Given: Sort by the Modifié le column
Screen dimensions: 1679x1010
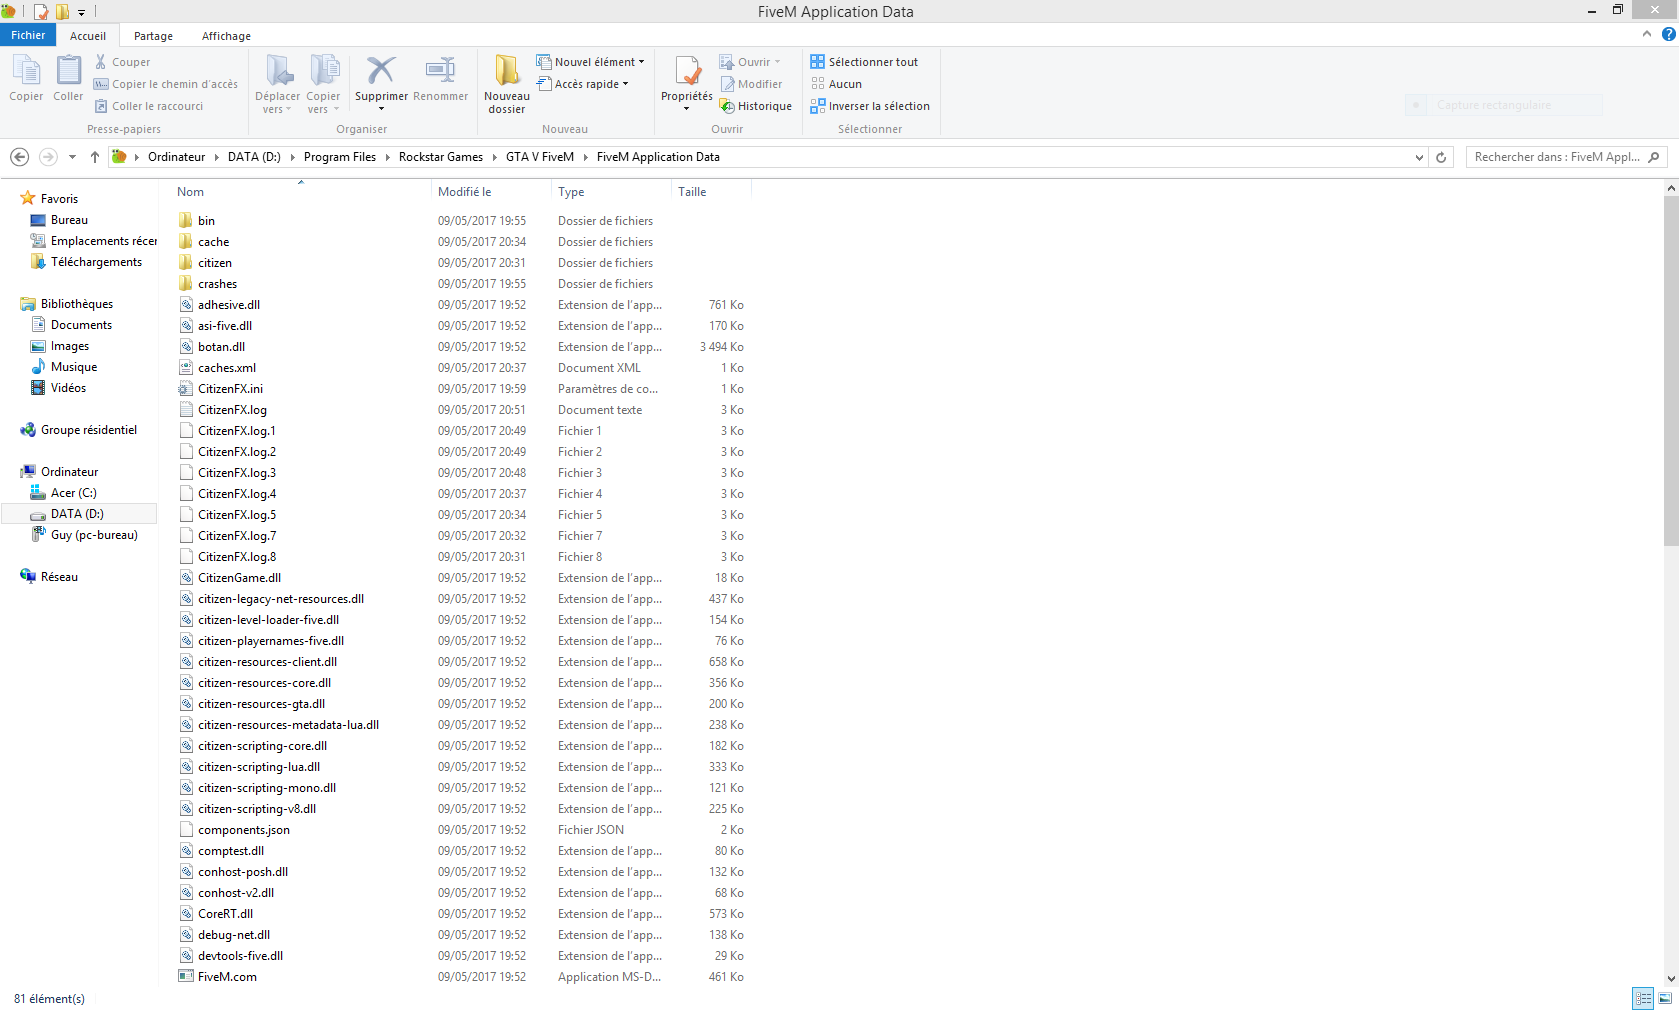Looking at the screenshot, I should tap(464, 192).
